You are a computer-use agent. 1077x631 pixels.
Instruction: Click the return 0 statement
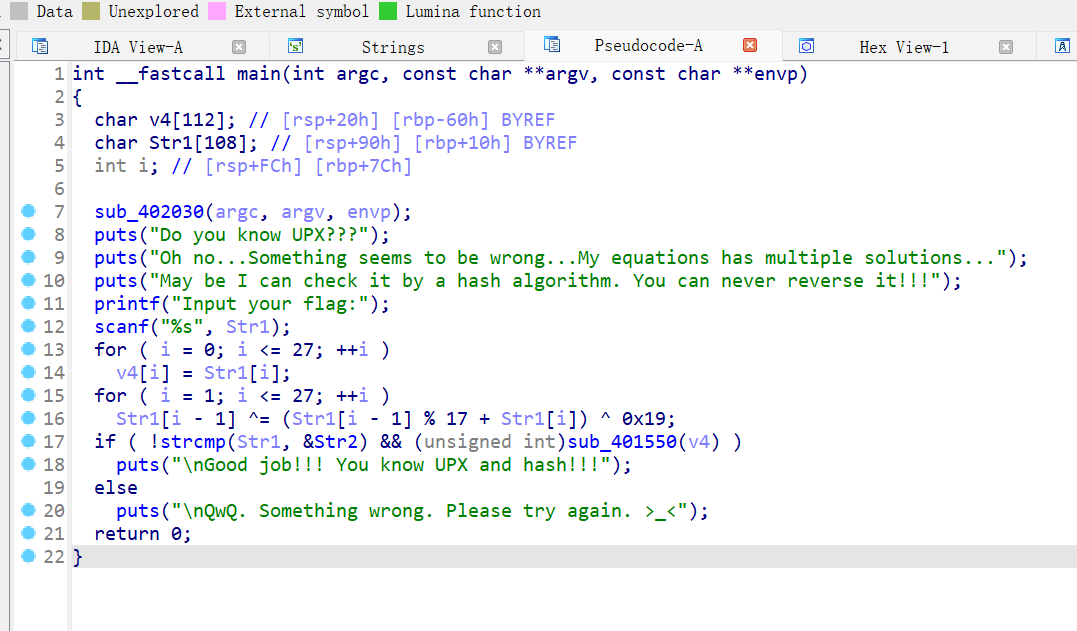click(142, 534)
